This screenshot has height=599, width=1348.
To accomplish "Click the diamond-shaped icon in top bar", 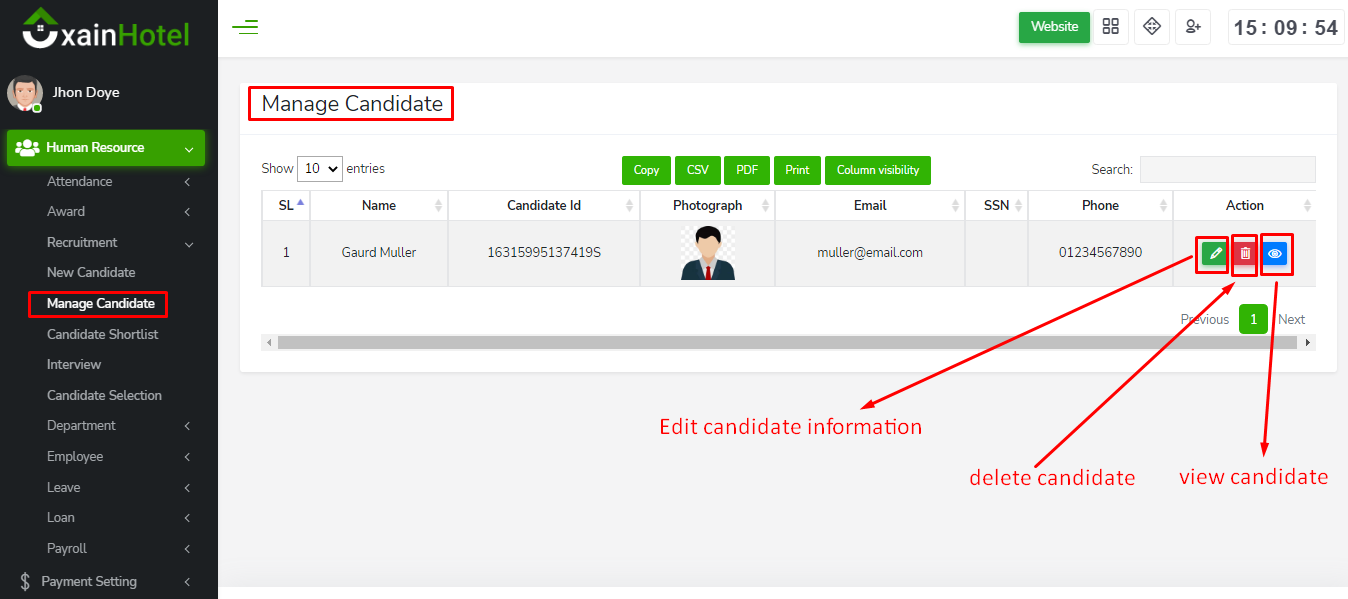I will pos(1151,27).
